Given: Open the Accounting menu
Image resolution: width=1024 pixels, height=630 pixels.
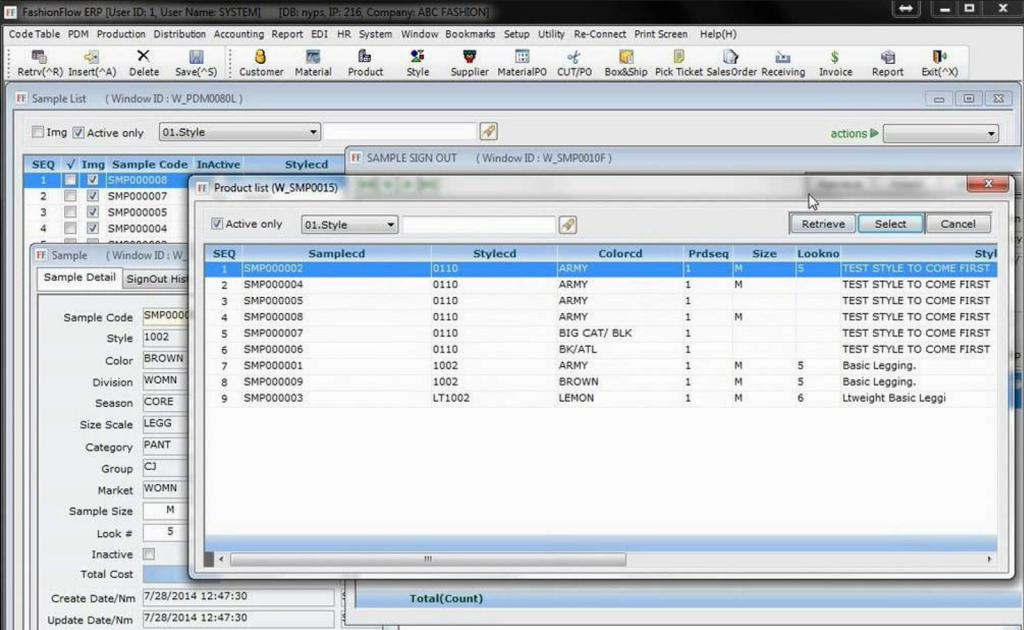Looking at the screenshot, I should (238, 34).
